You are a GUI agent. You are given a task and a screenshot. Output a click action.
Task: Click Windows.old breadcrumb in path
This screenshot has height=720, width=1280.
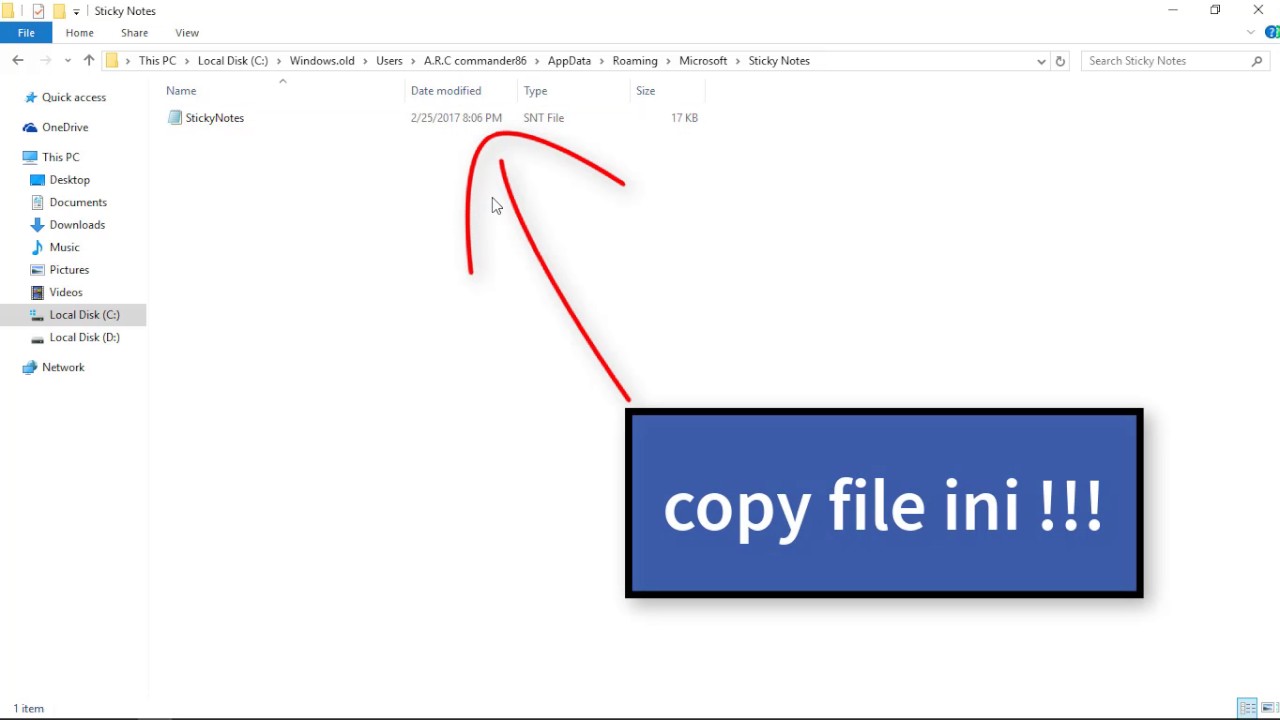322,61
